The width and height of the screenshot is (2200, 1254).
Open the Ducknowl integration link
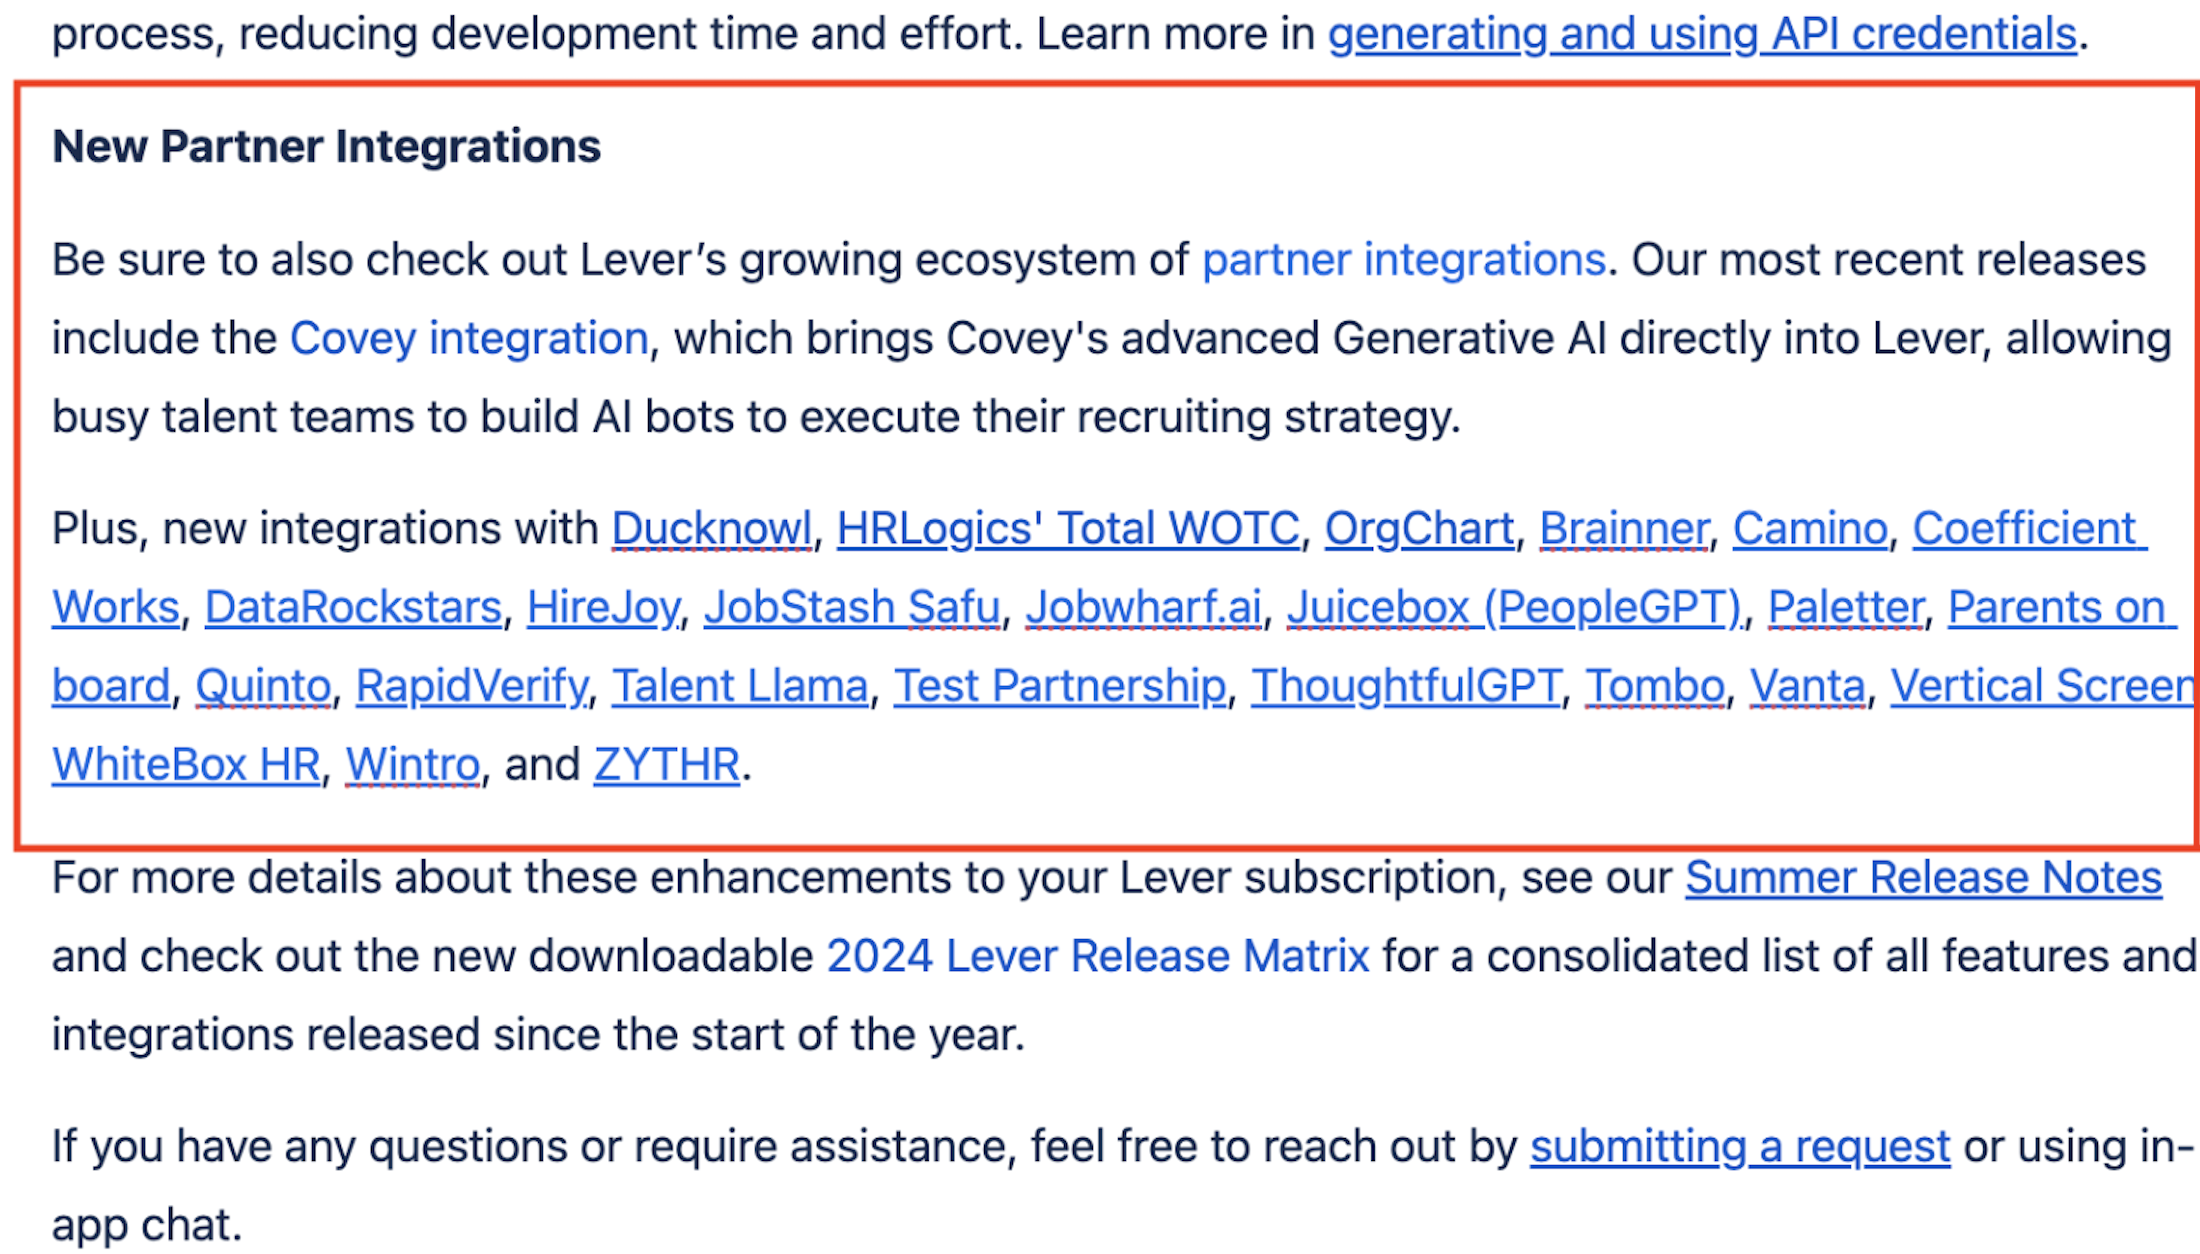point(711,529)
